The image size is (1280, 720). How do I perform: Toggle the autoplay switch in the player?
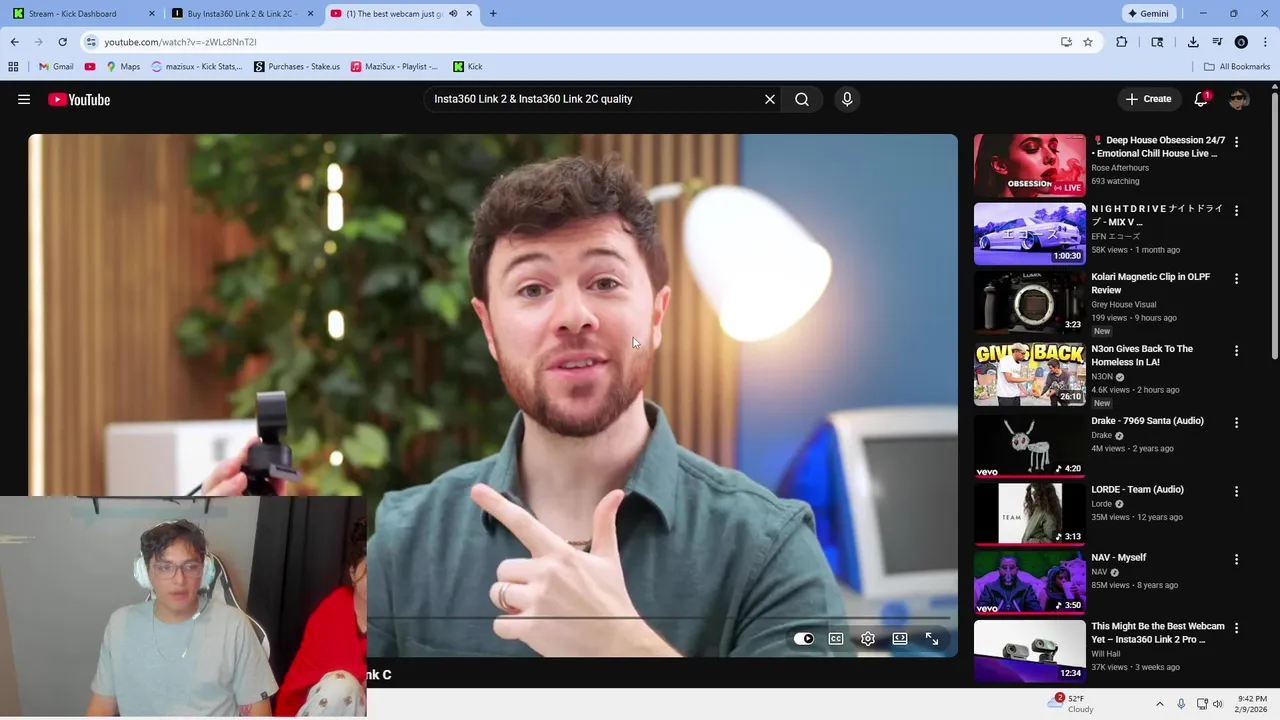click(804, 639)
